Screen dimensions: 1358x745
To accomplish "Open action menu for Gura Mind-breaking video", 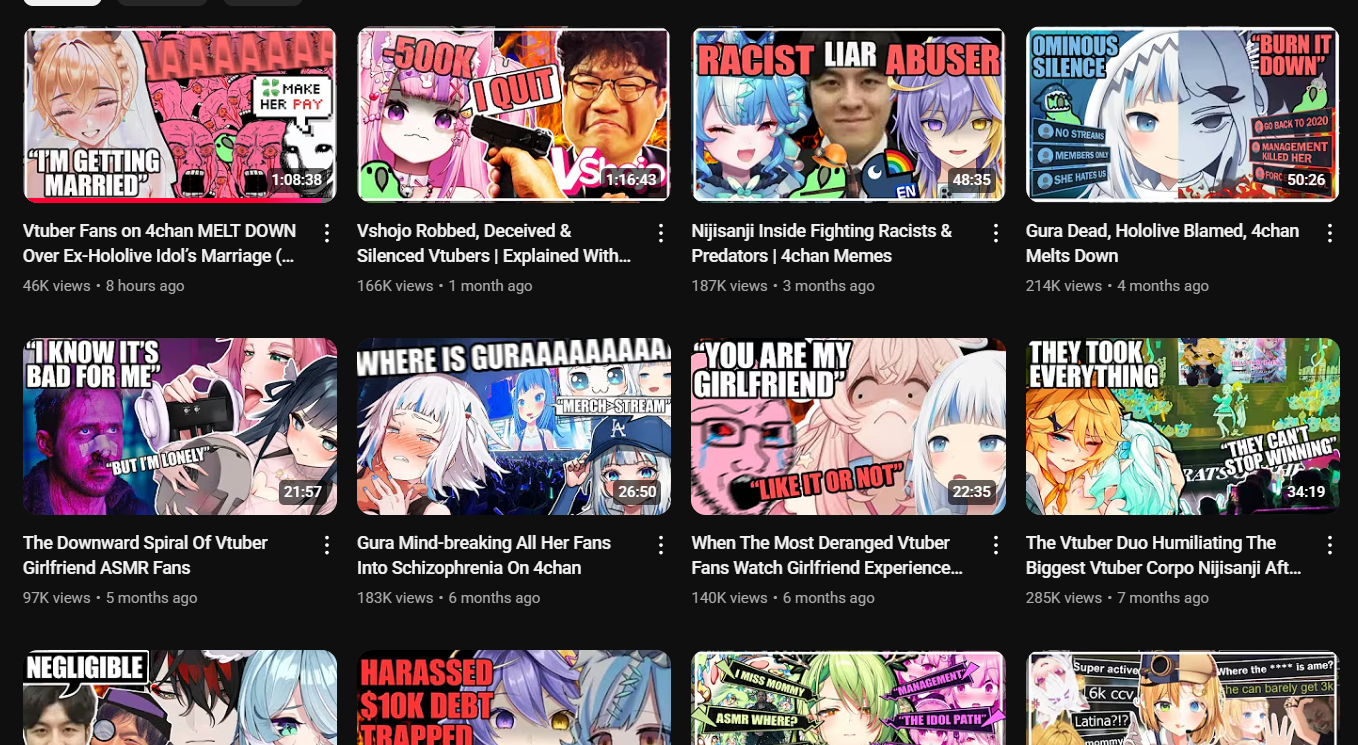I will [661, 545].
